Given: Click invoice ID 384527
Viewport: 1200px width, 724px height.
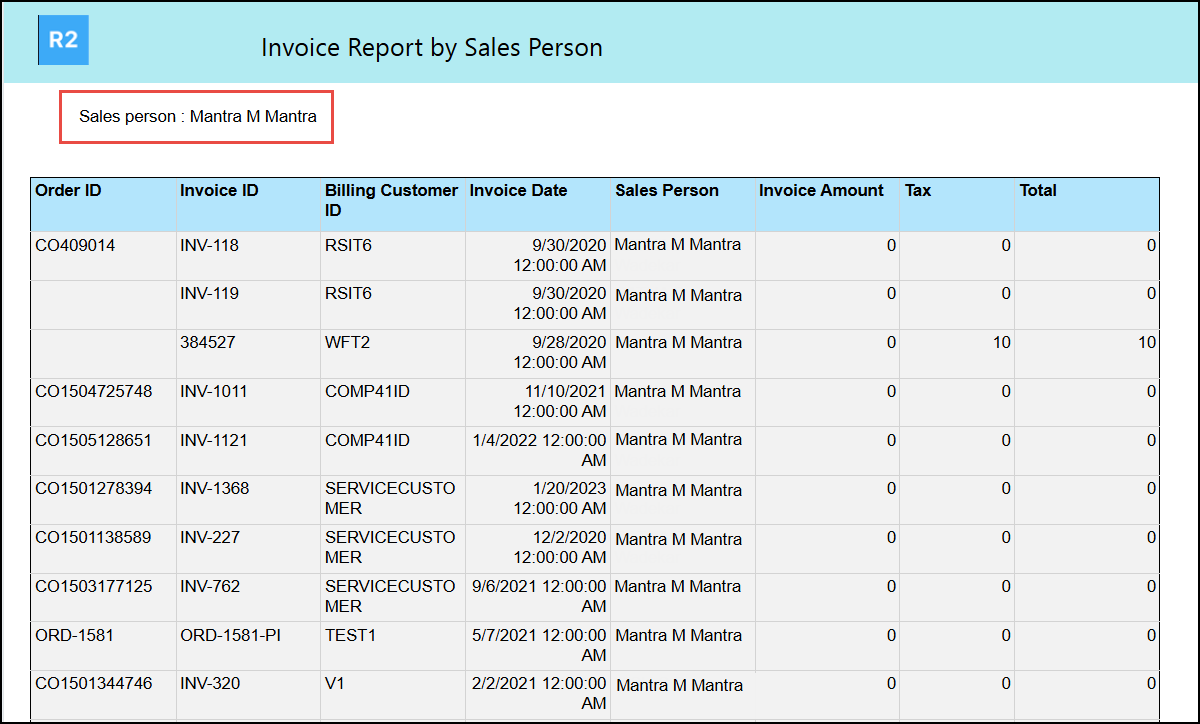Looking at the screenshot, I should tap(208, 343).
